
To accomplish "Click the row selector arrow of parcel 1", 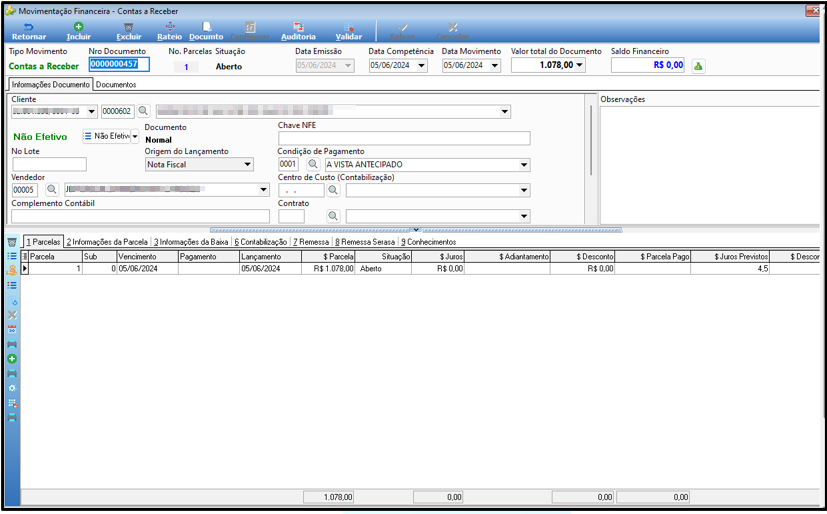I will pos(25,268).
